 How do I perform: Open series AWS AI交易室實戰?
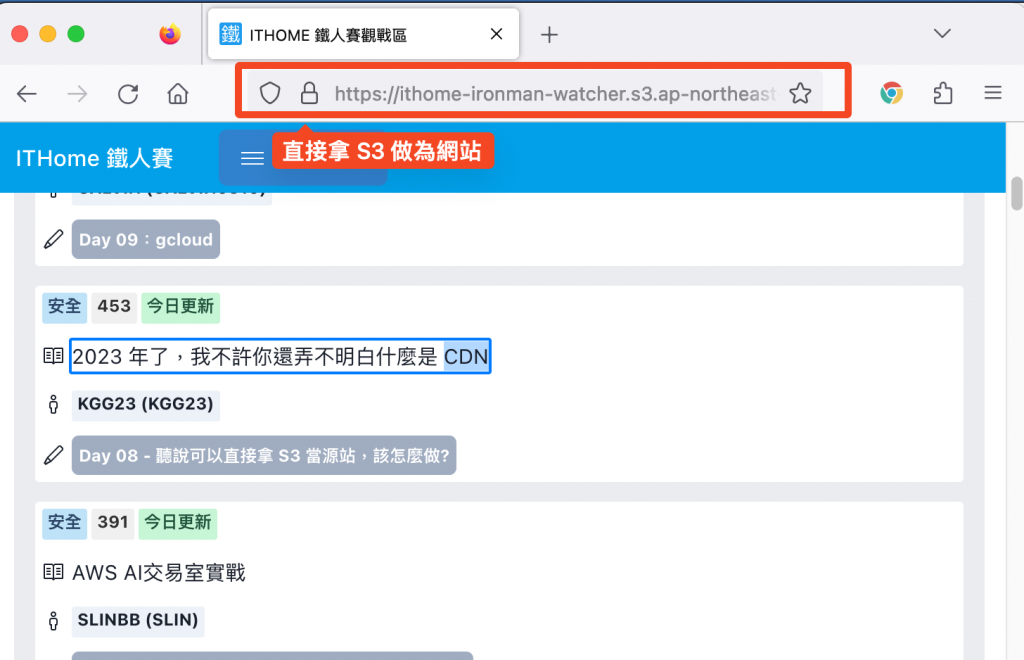(x=159, y=573)
